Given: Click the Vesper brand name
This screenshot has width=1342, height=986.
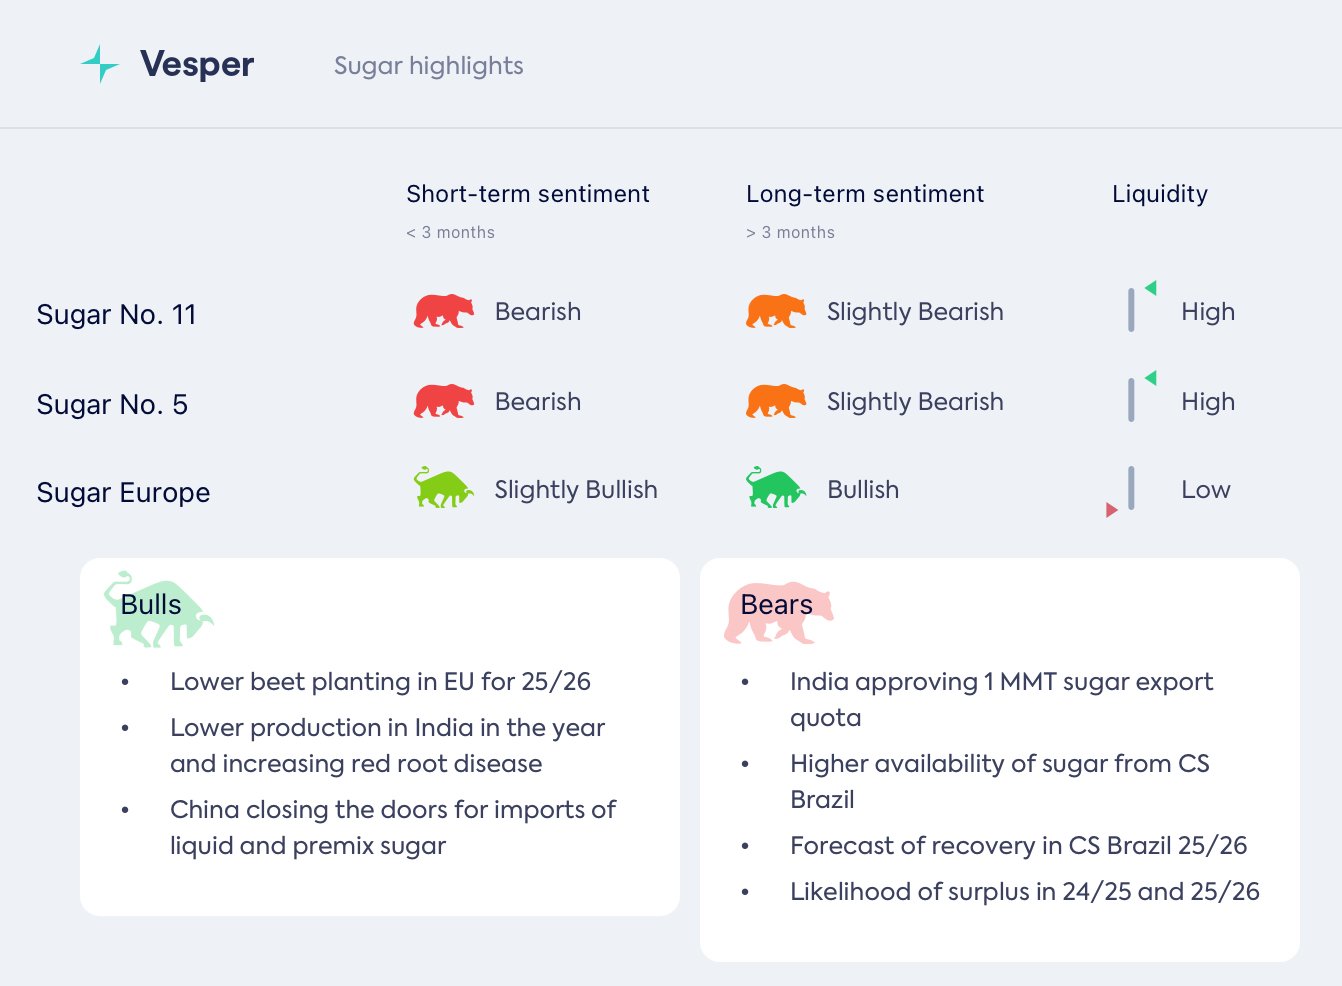Looking at the screenshot, I should (x=197, y=64).
